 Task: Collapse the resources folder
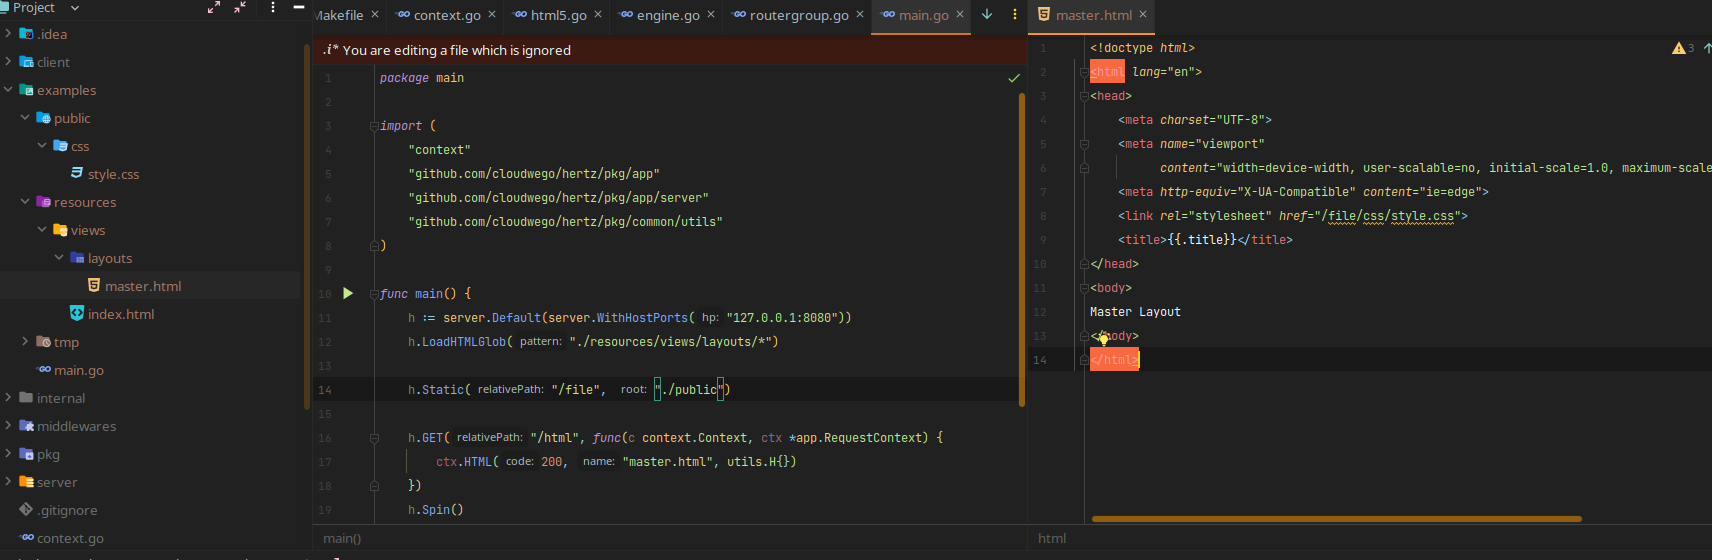click(x=25, y=202)
